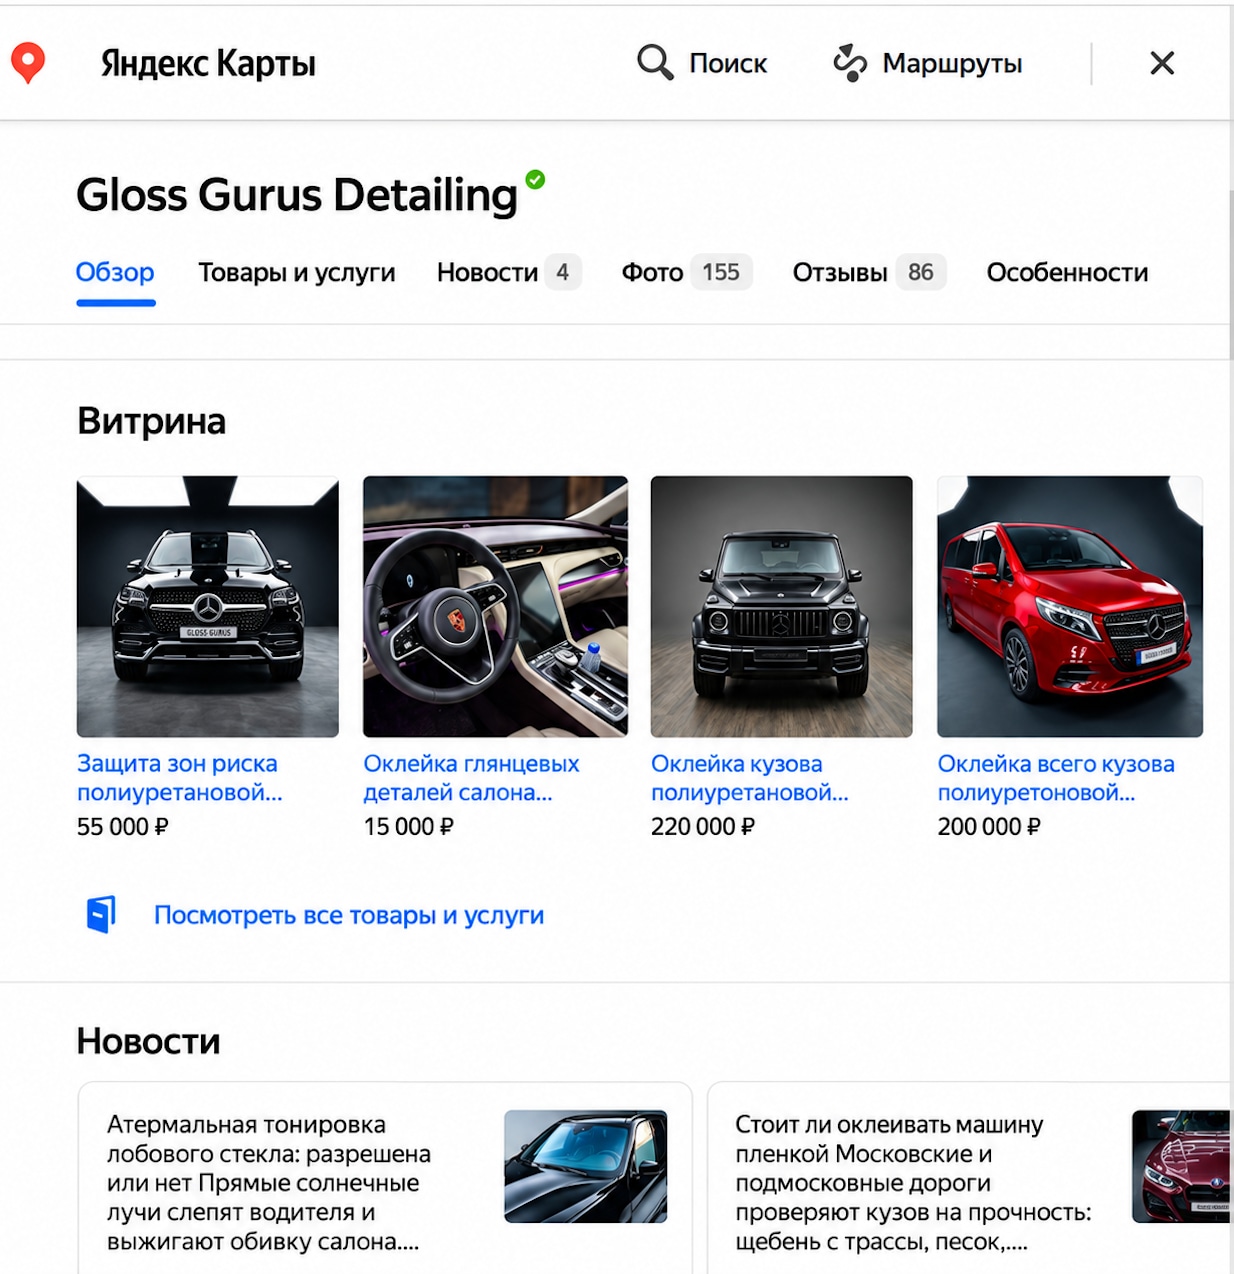Click the 55 000 ₽ price
Viewport: 1234px width, 1274px height.
pos(123,827)
